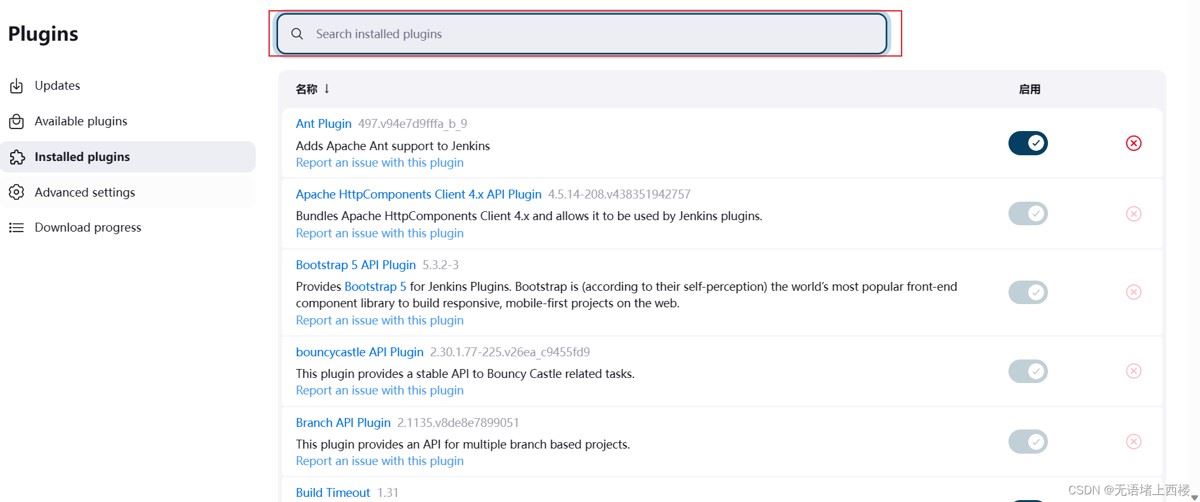
Task: Click the Available plugins bag icon
Action: click(x=16, y=122)
